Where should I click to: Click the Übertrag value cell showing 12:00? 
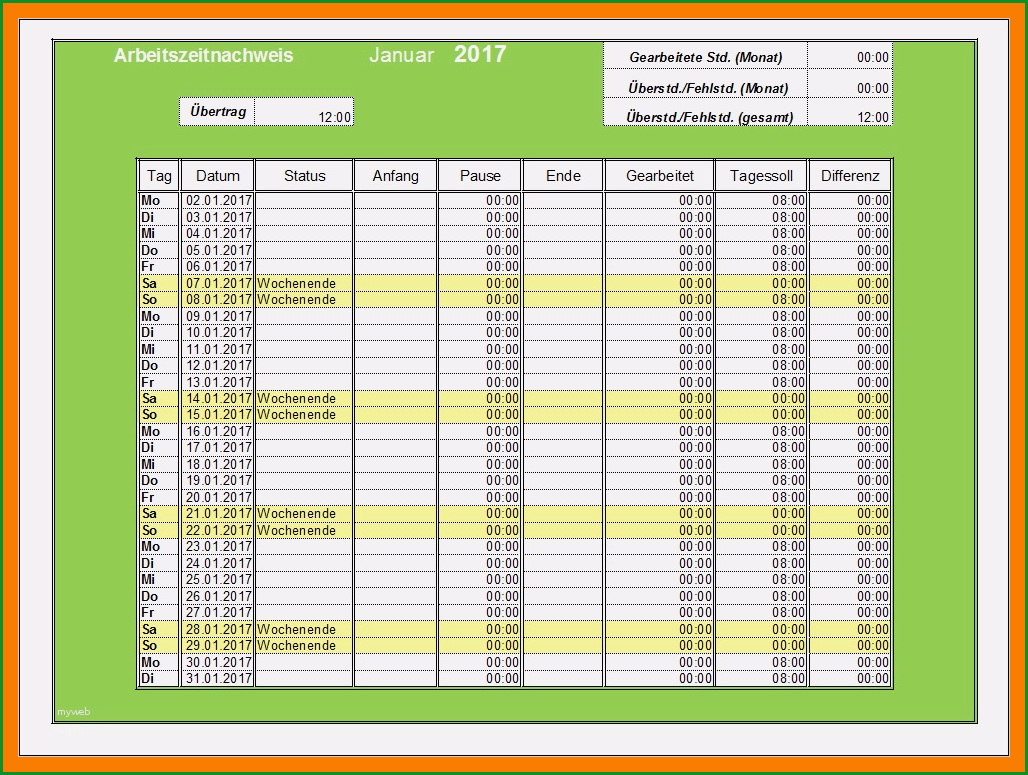pos(304,111)
